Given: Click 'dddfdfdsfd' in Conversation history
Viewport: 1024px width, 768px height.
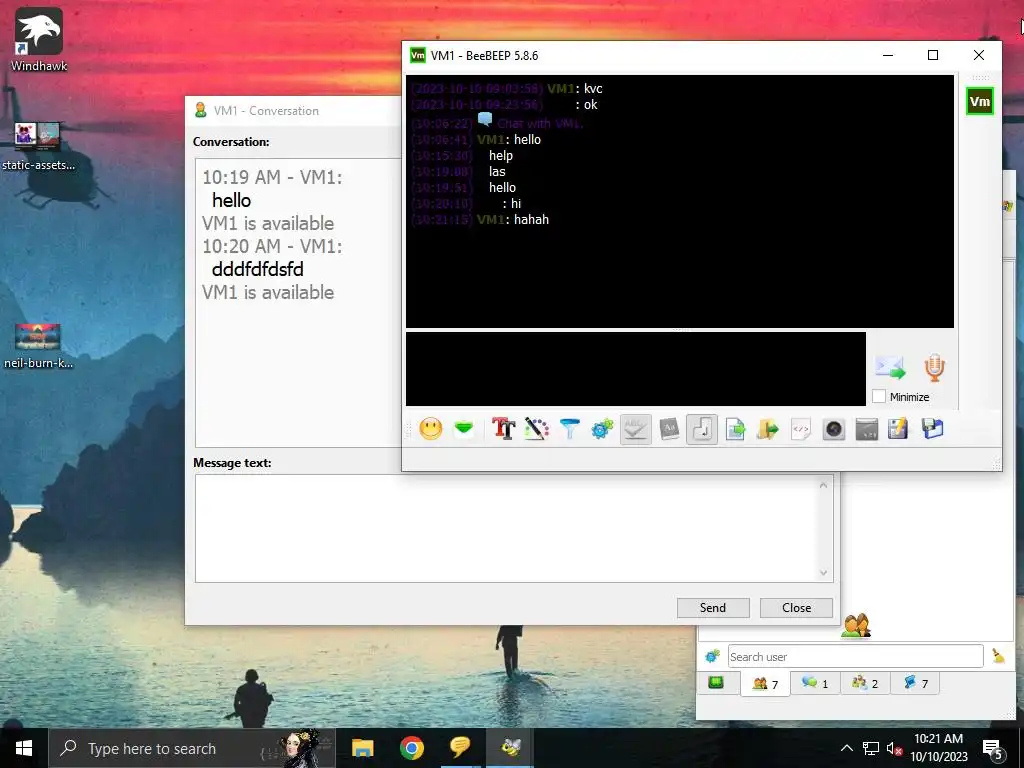Looking at the screenshot, I should (x=257, y=269).
